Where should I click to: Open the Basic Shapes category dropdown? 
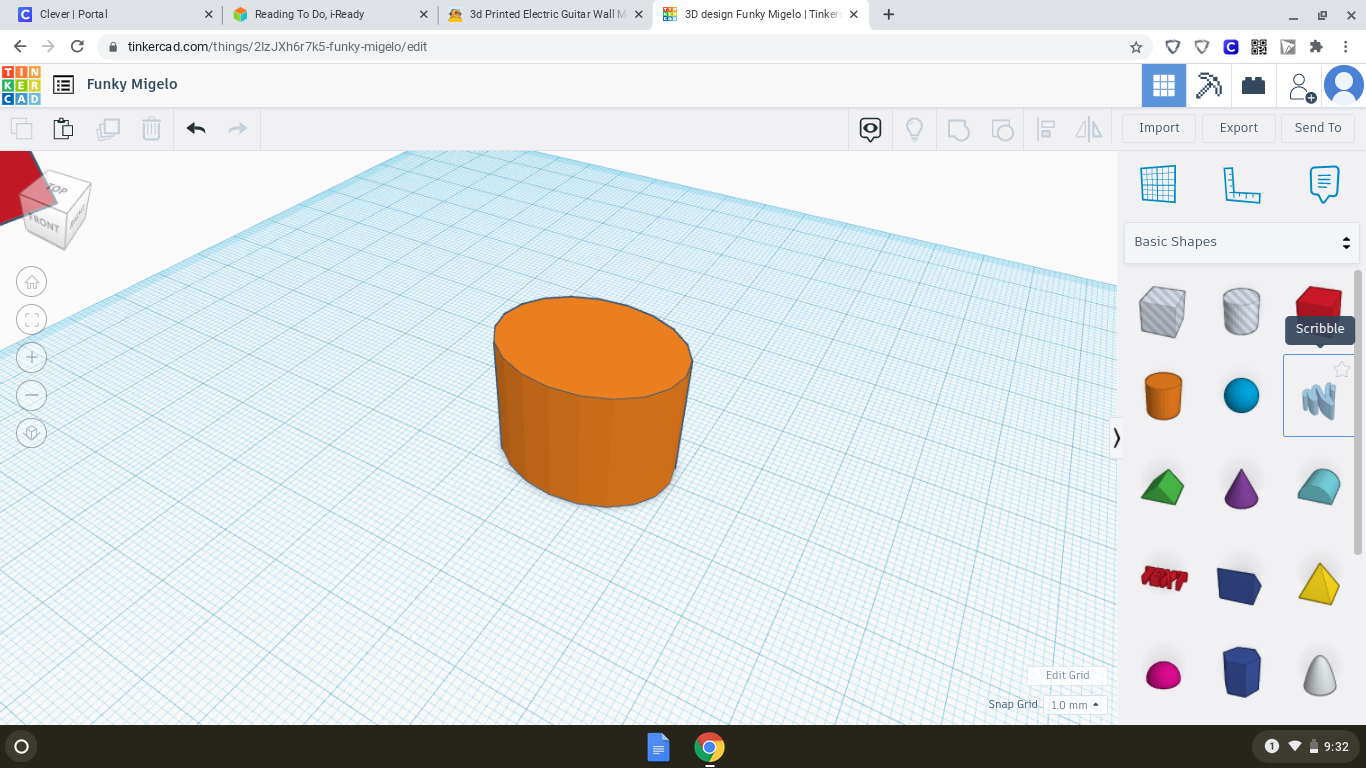coord(1241,242)
